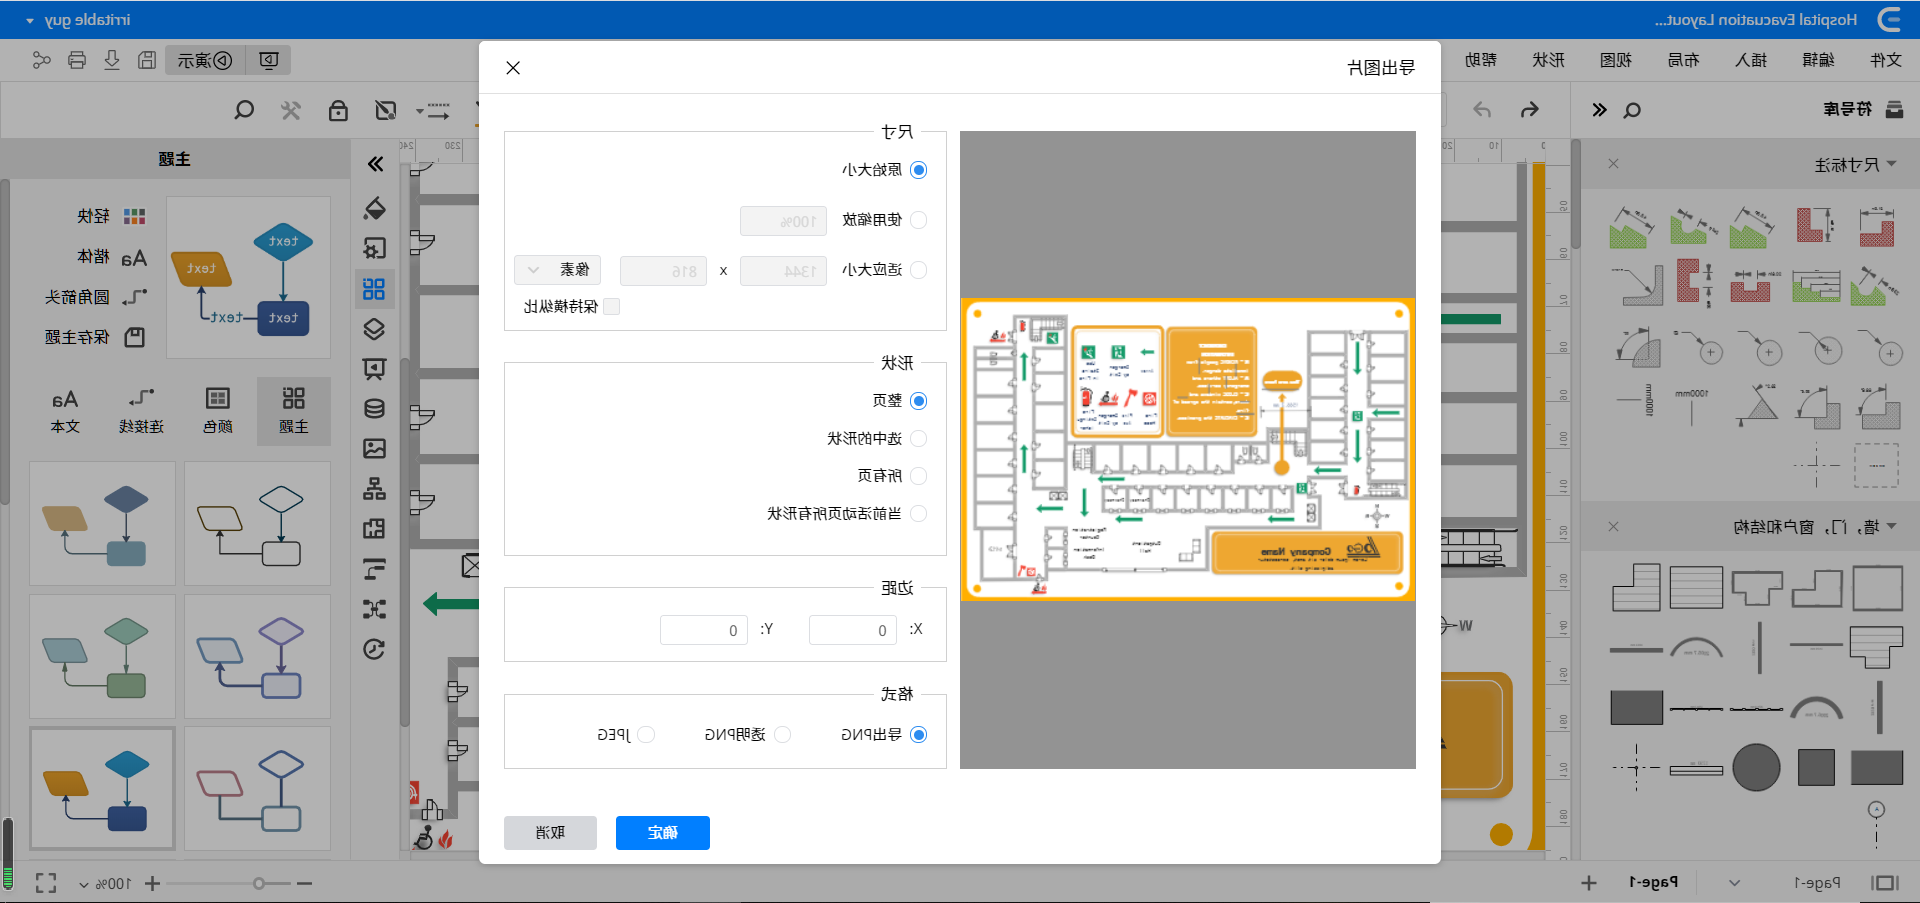Image resolution: width=1920 pixels, height=903 pixels.
Task: Open the irritable guy account dropdown
Action: [x=78, y=20]
